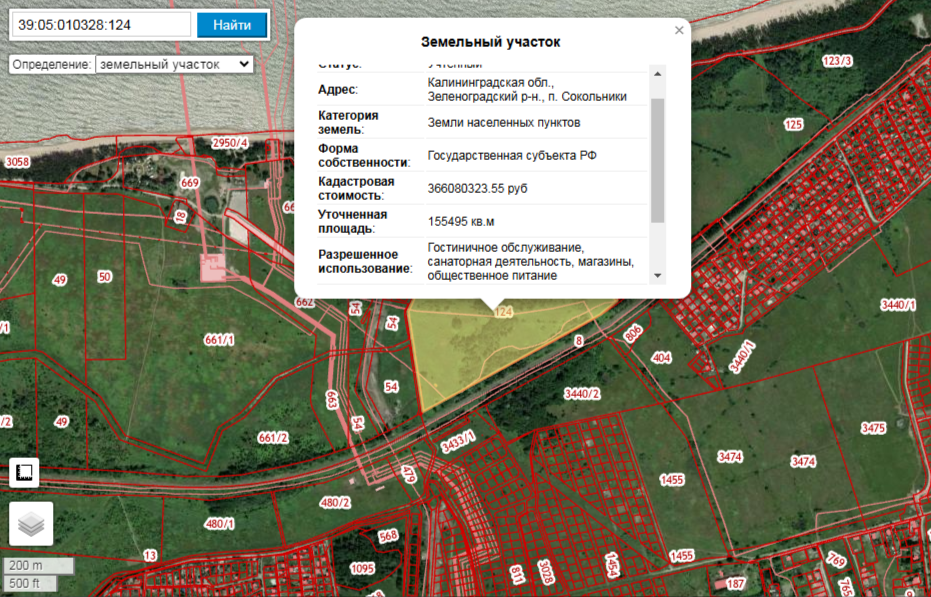Click the parcel labeled 568
The image size is (931, 597).
pos(389,537)
